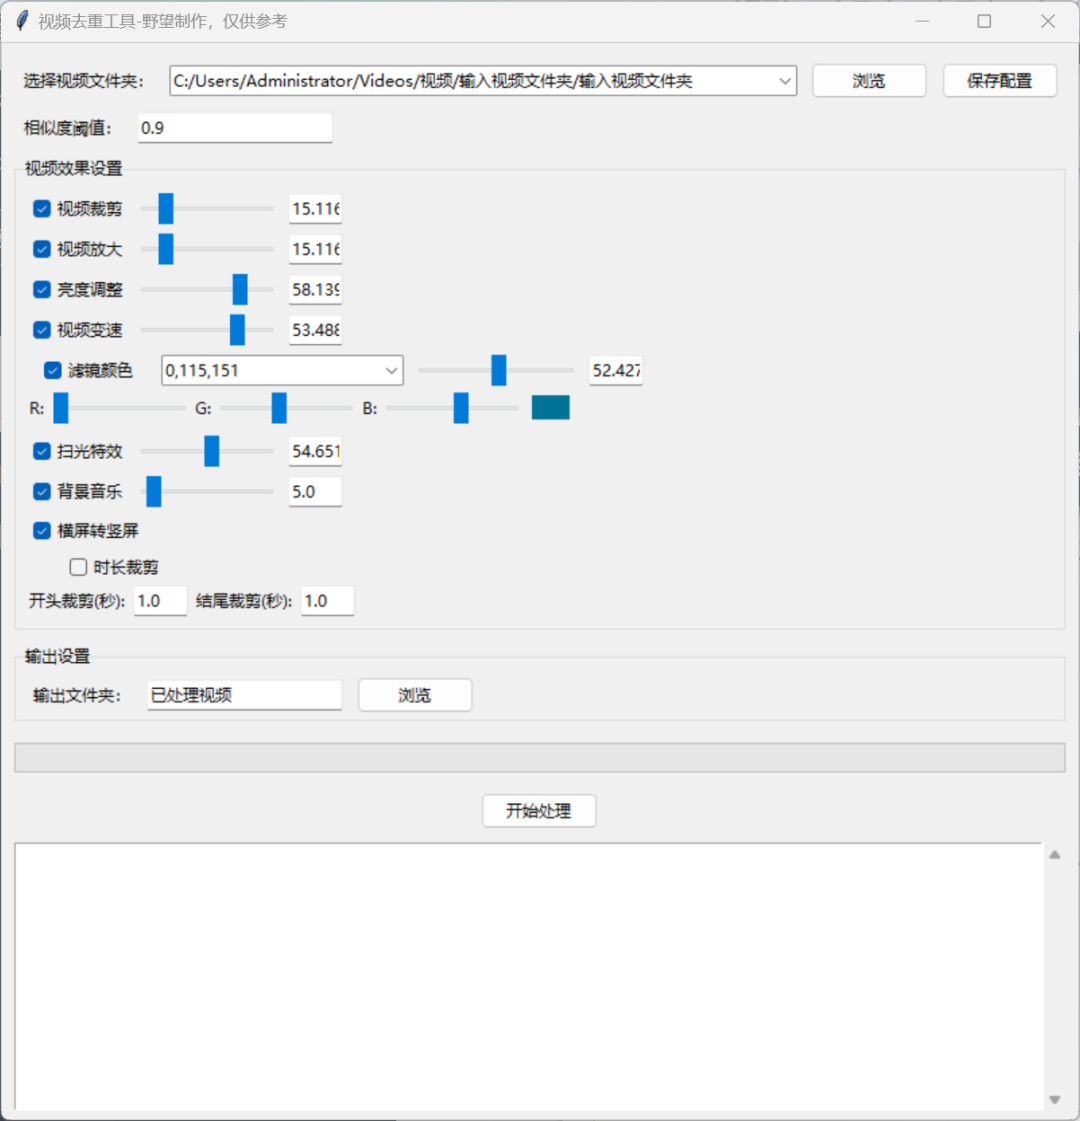Toggle the 横屏转竖屏 checkbox

point(42,530)
